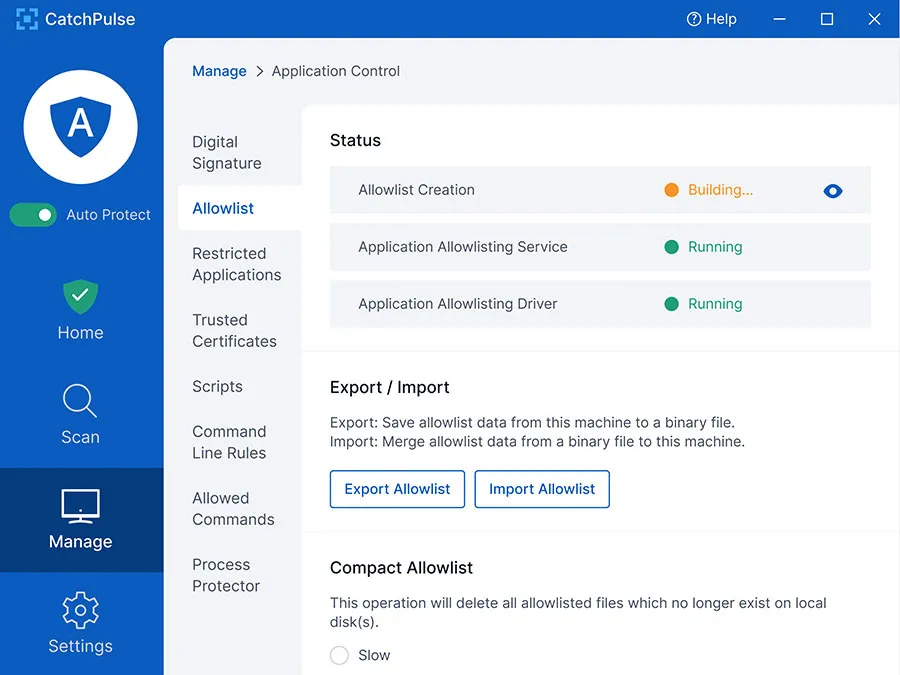This screenshot has width=900, height=675.
Task: Open the Digital Signature tab
Action: 227,152
